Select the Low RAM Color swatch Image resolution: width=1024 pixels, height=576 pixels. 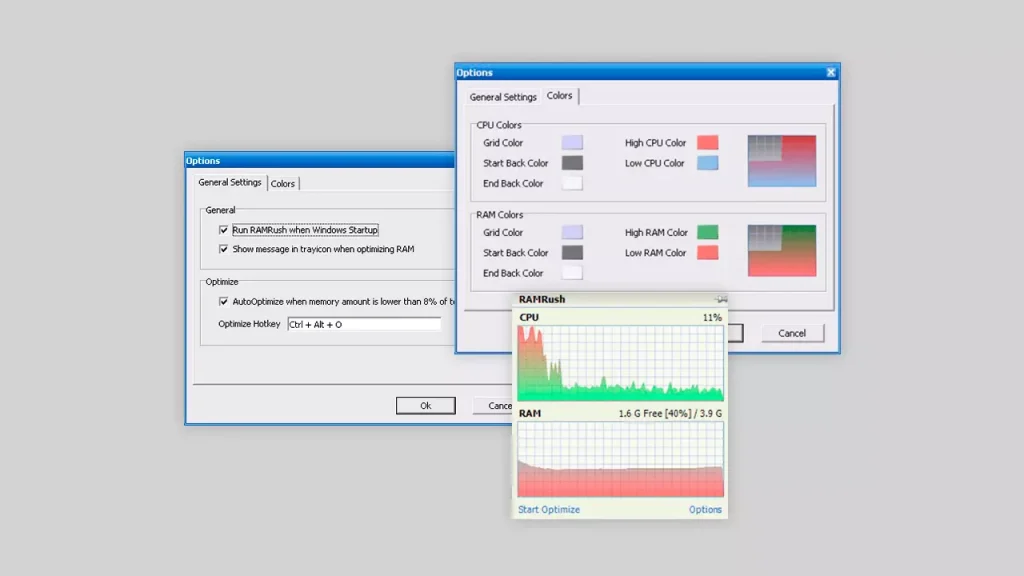tap(707, 253)
